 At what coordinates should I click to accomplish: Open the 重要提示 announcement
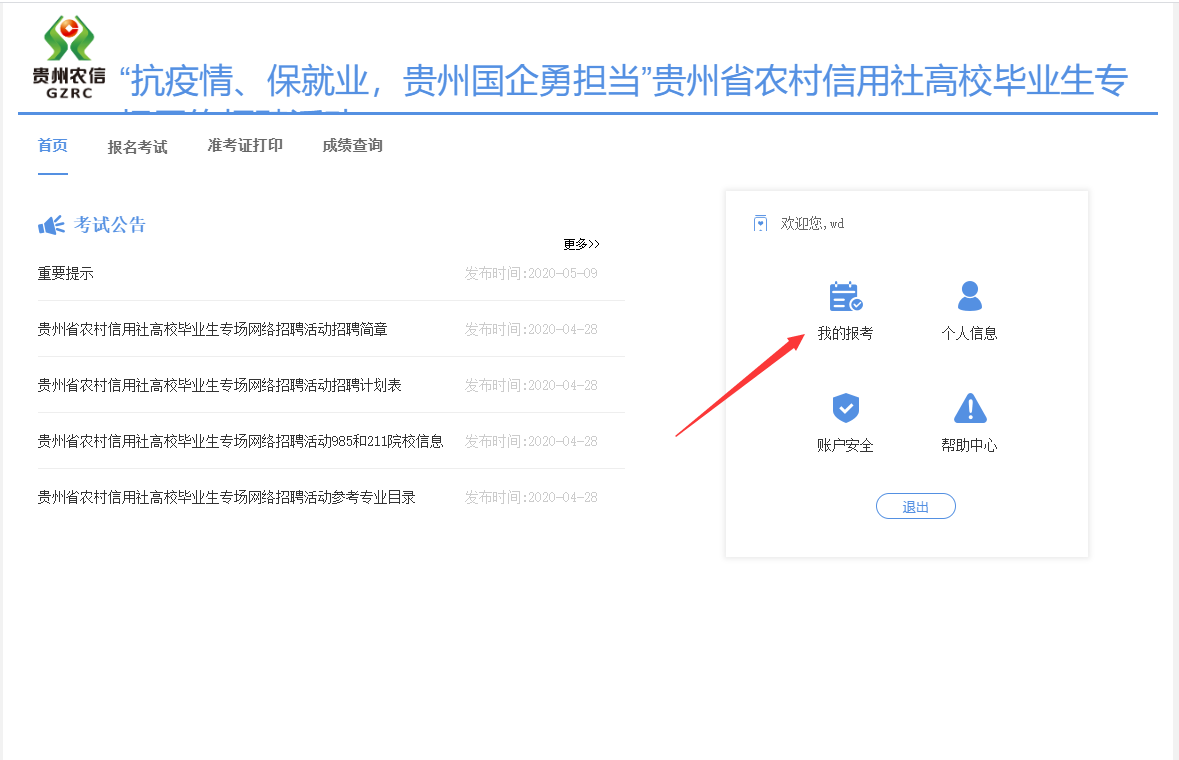click(66, 273)
